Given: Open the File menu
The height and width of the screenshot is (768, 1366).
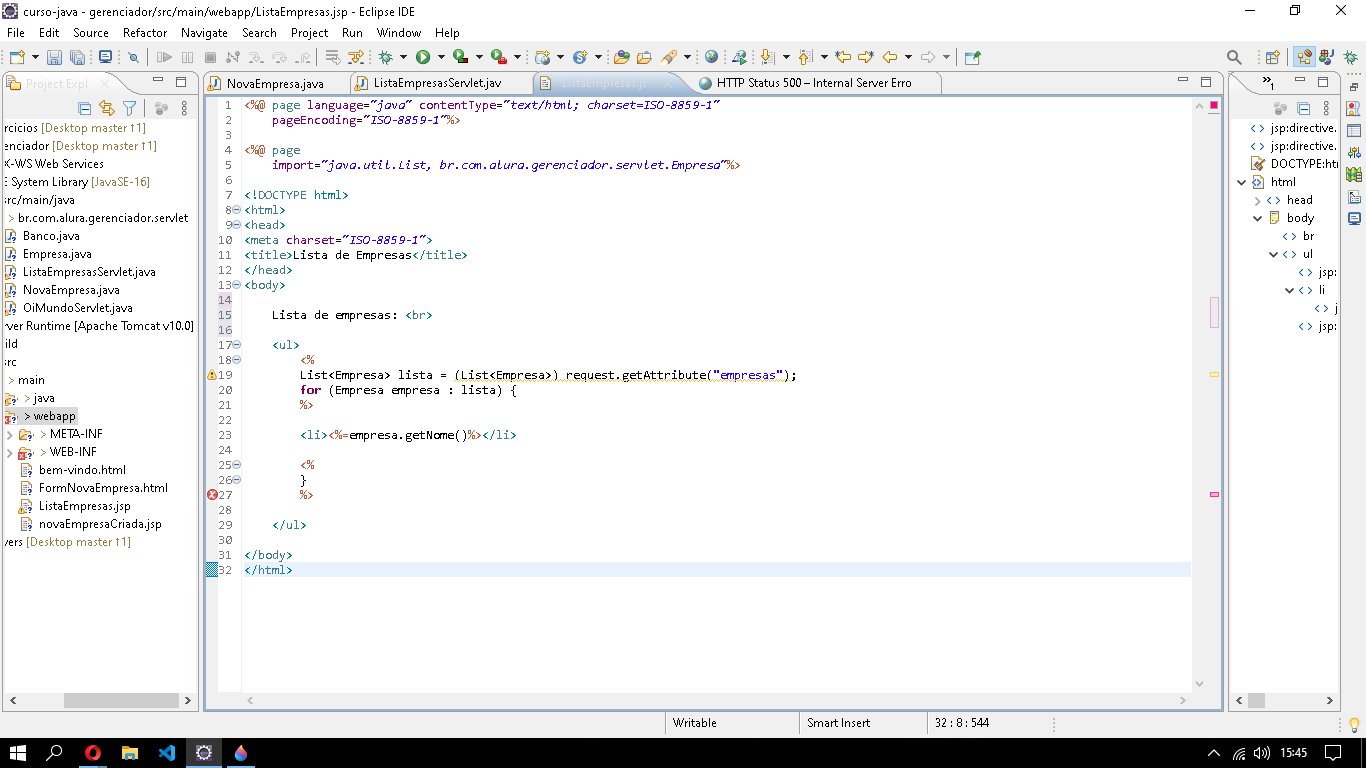Looking at the screenshot, I should [16, 33].
